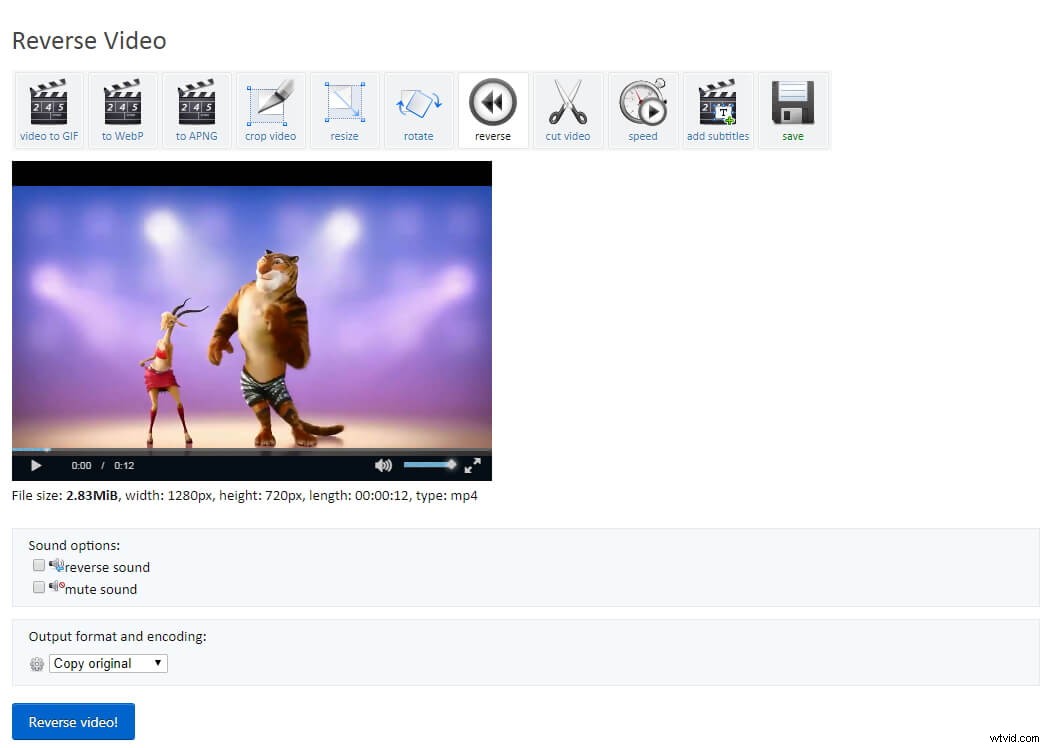This screenshot has width=1060, height=748.
Task: Click the Reverse video! button
Action: 73,721
